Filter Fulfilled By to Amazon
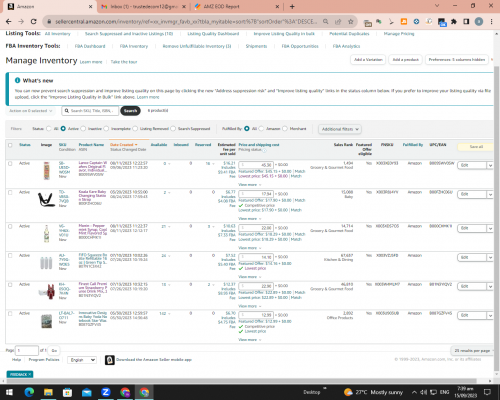The width and height of the screenshot is (500, 400). (261, 129)
